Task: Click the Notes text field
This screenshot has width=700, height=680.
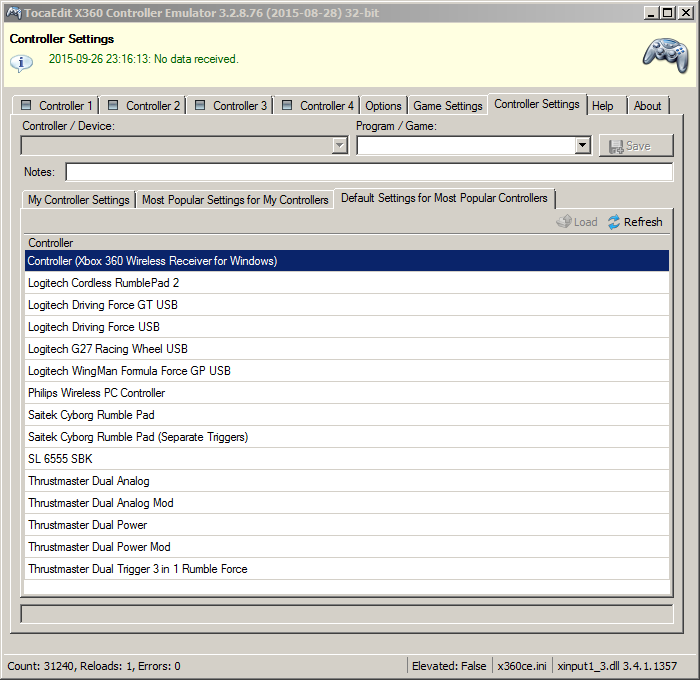Action: point(369,172)
